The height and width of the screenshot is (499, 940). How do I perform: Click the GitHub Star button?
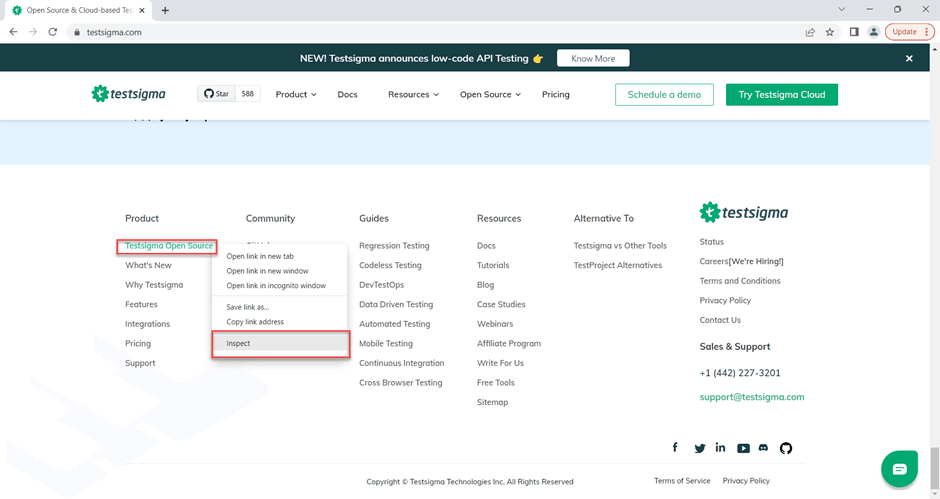coord(216,94)
